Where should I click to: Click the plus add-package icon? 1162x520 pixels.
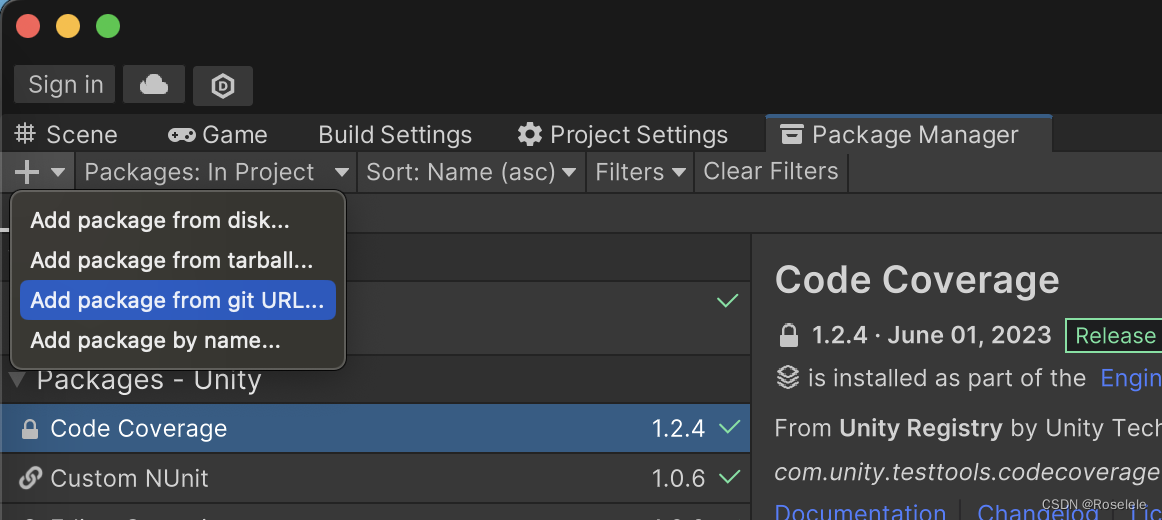tap(28, 172)
